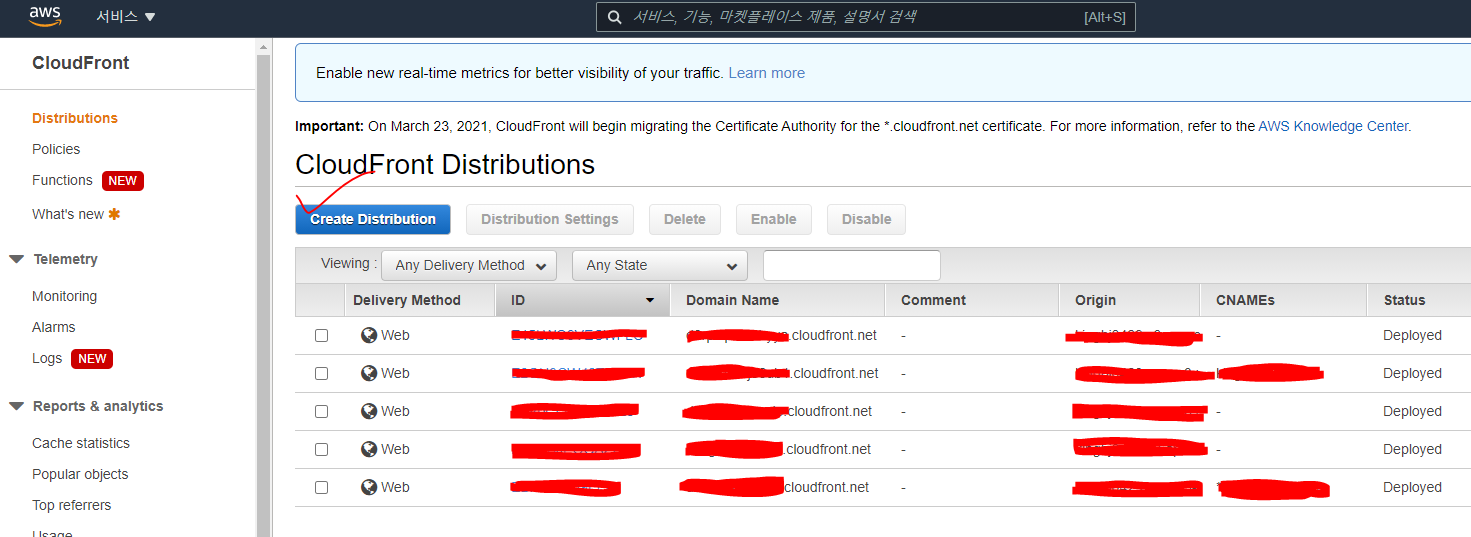The height and width of the screenshot is (537, 1471).
Task: Open Policies in the sidebar
Action: click(56, 149)
